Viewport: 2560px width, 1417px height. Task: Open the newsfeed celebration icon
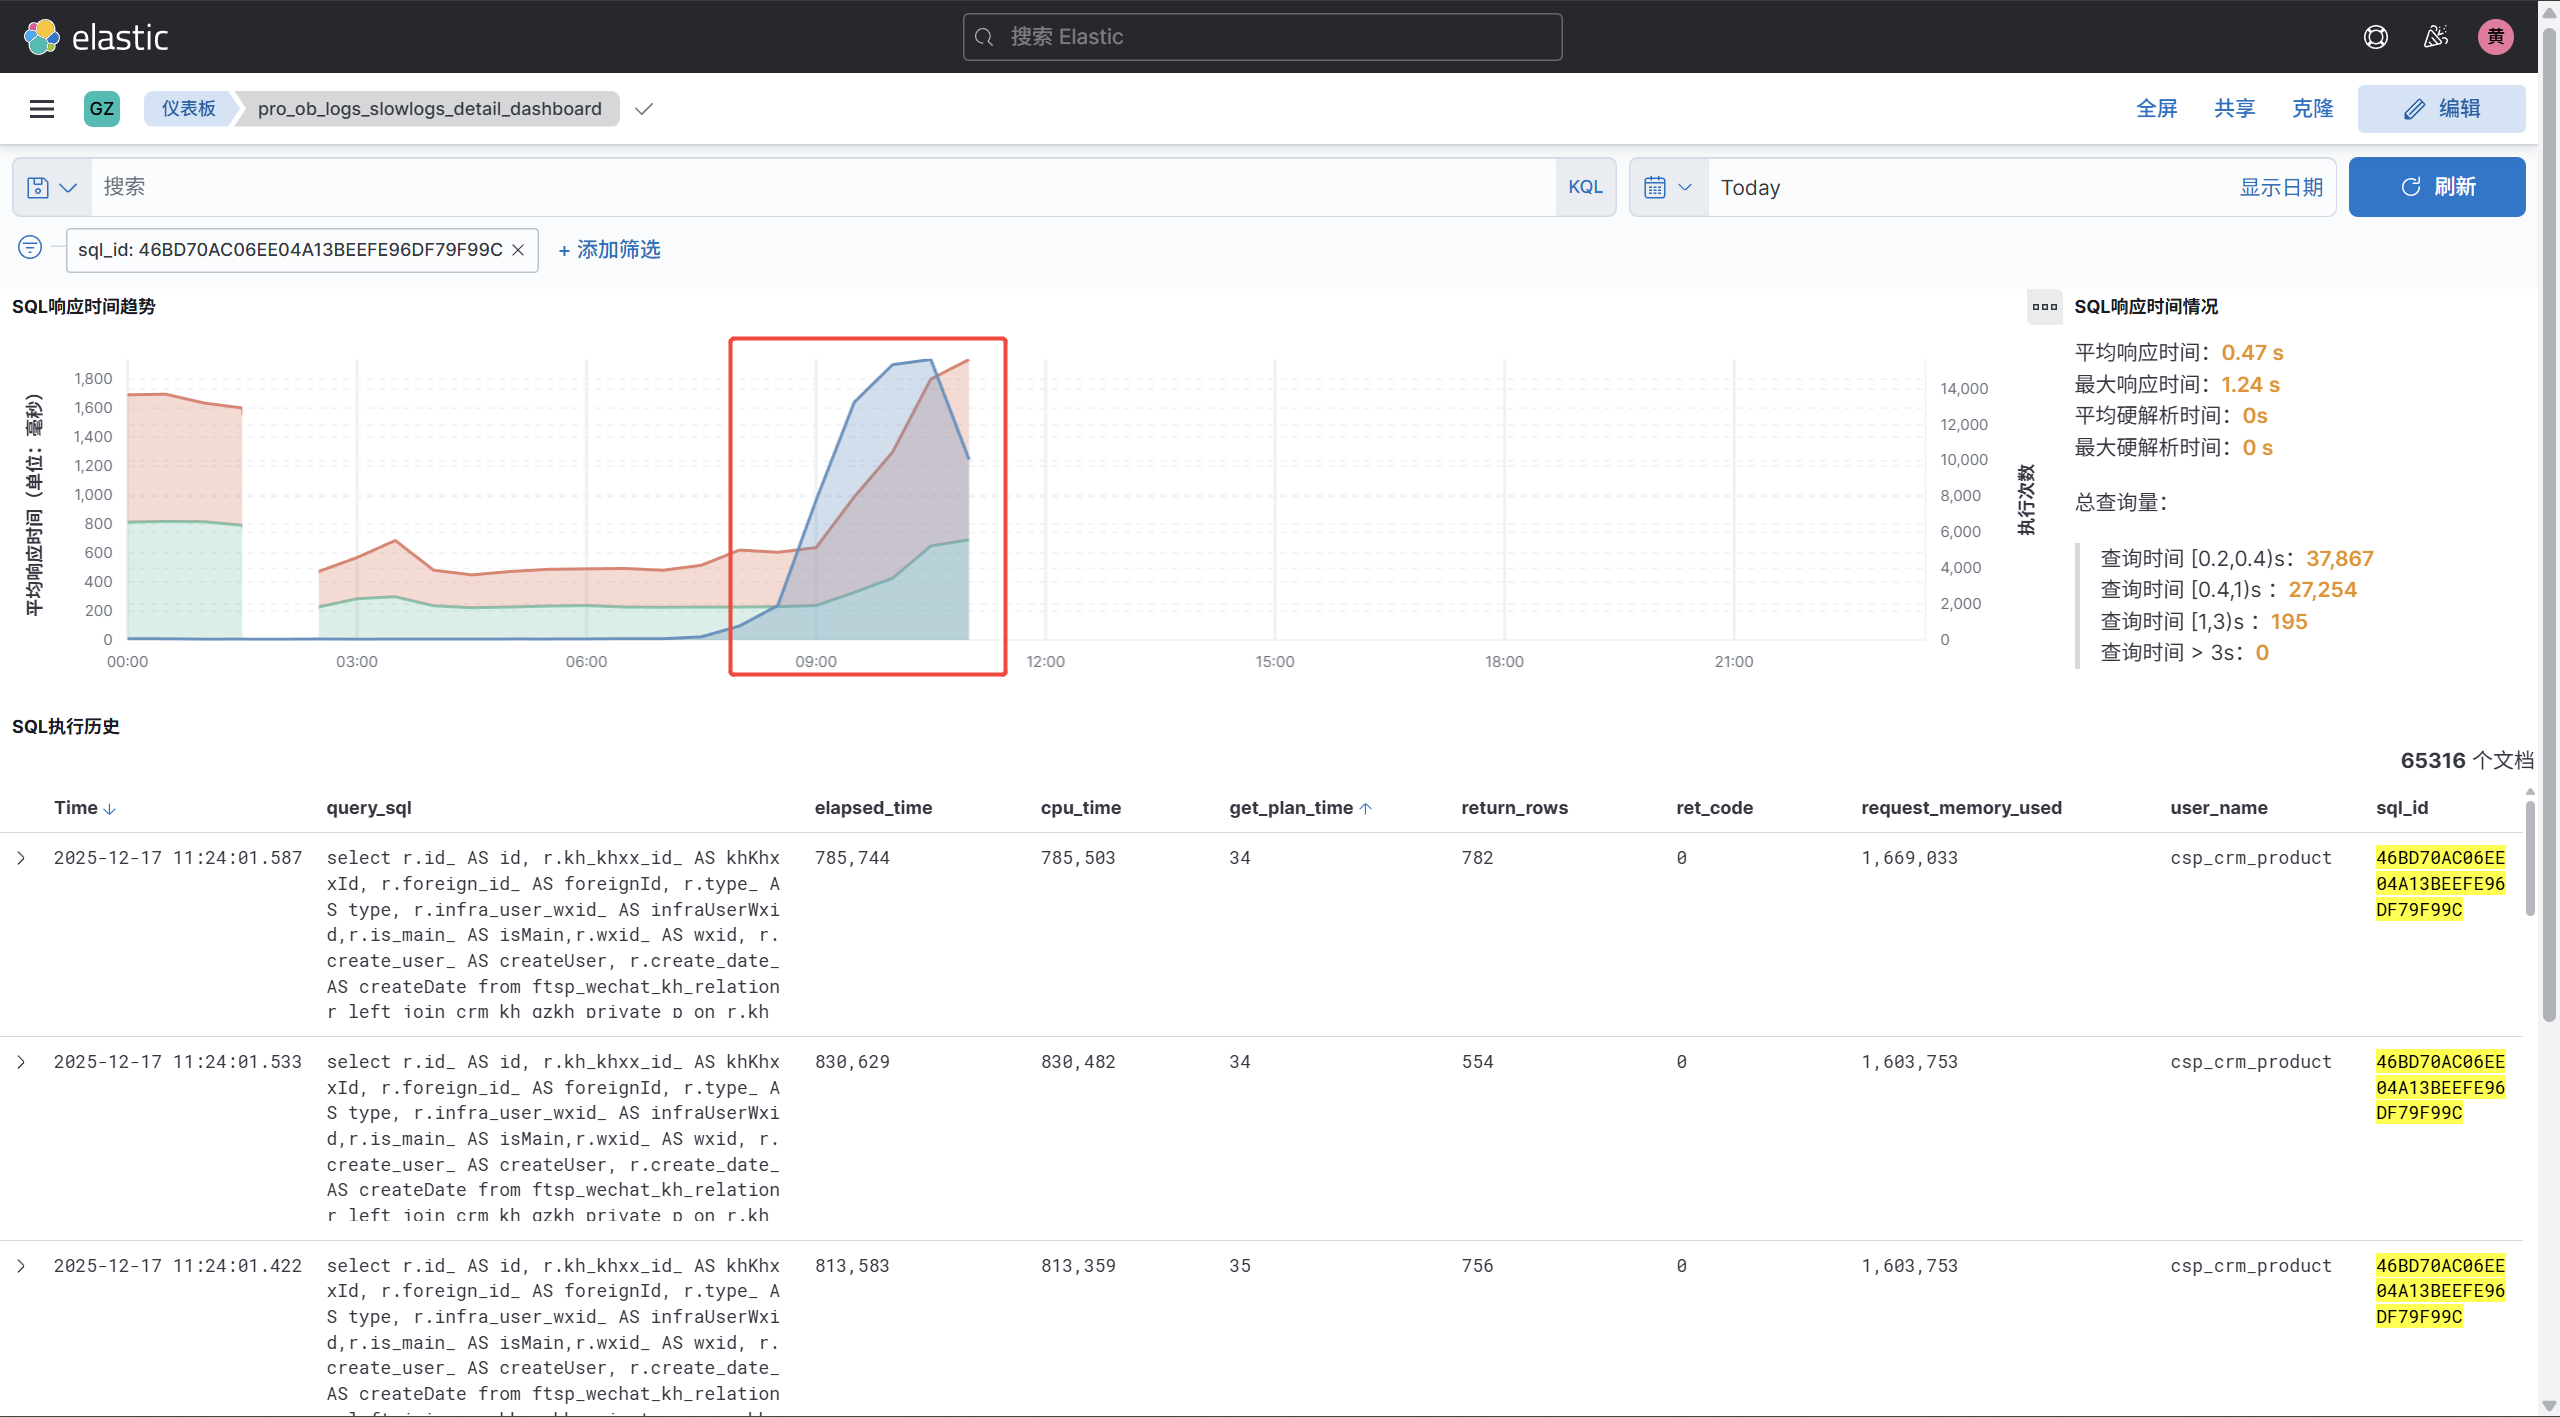tap(2435, 37)
